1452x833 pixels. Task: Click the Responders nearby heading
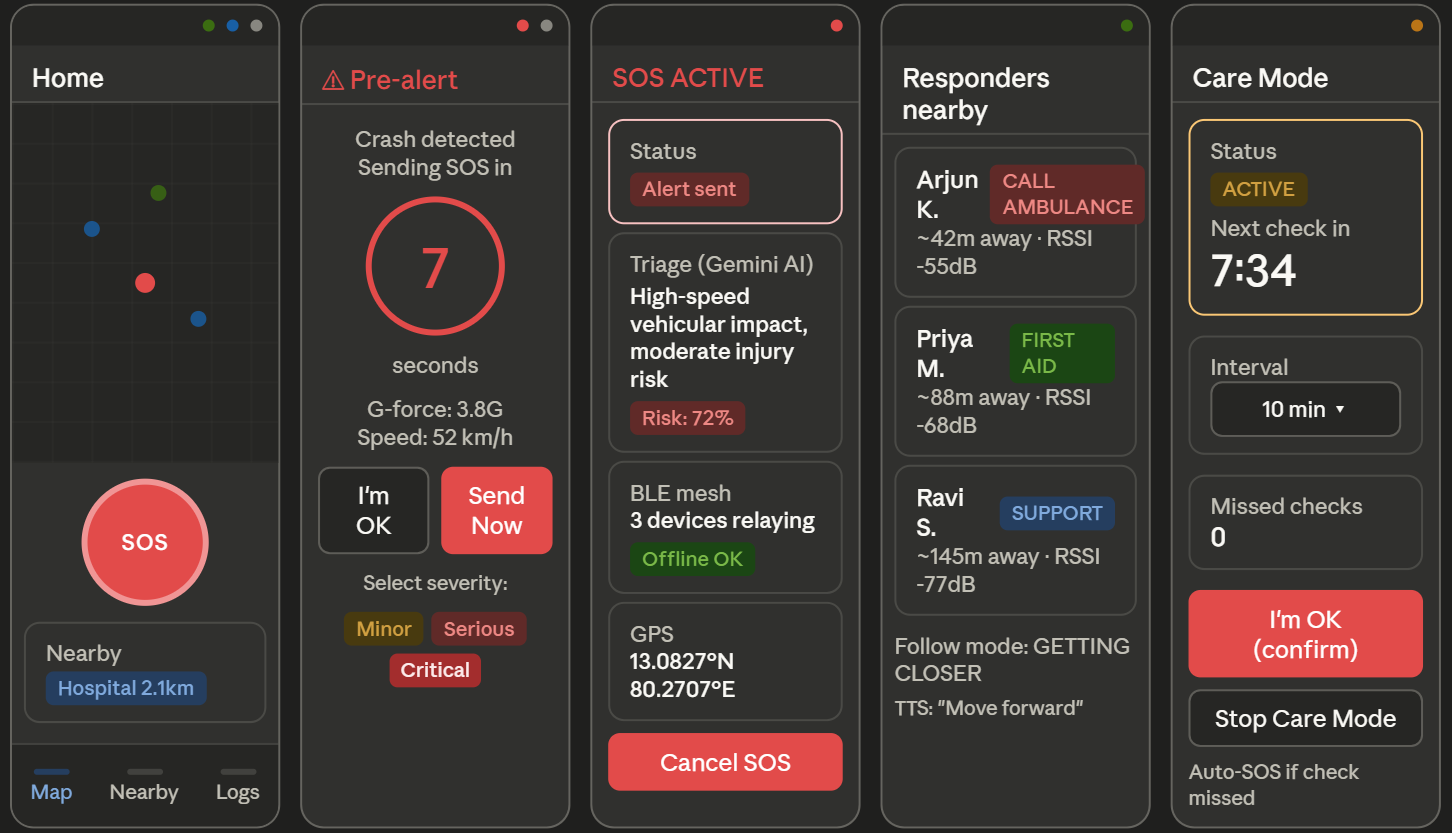[x=976, y=94]
